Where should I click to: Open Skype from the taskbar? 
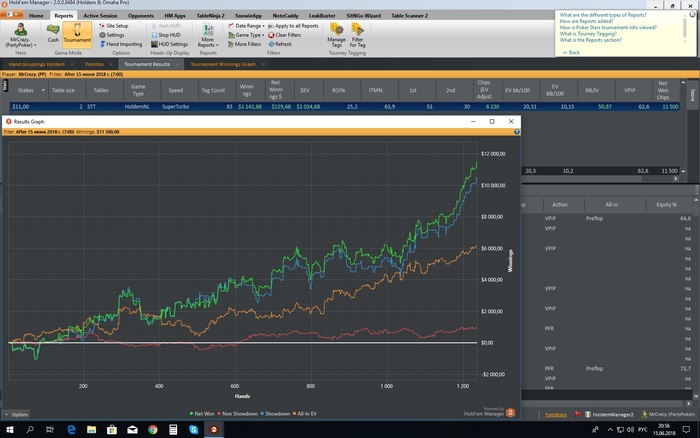pos(193,430)
